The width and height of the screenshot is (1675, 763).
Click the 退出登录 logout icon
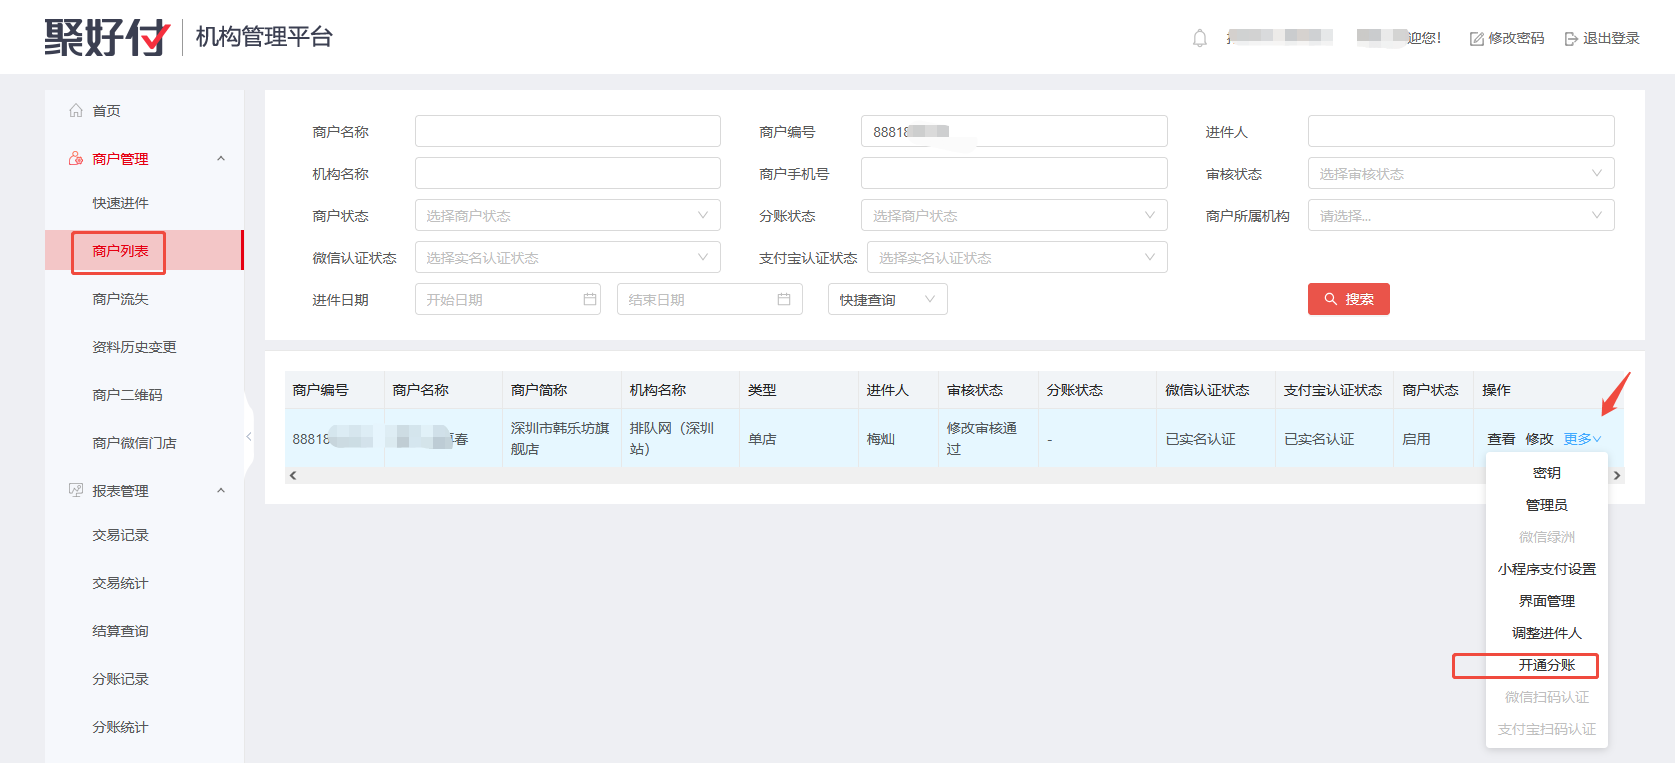1571,39
